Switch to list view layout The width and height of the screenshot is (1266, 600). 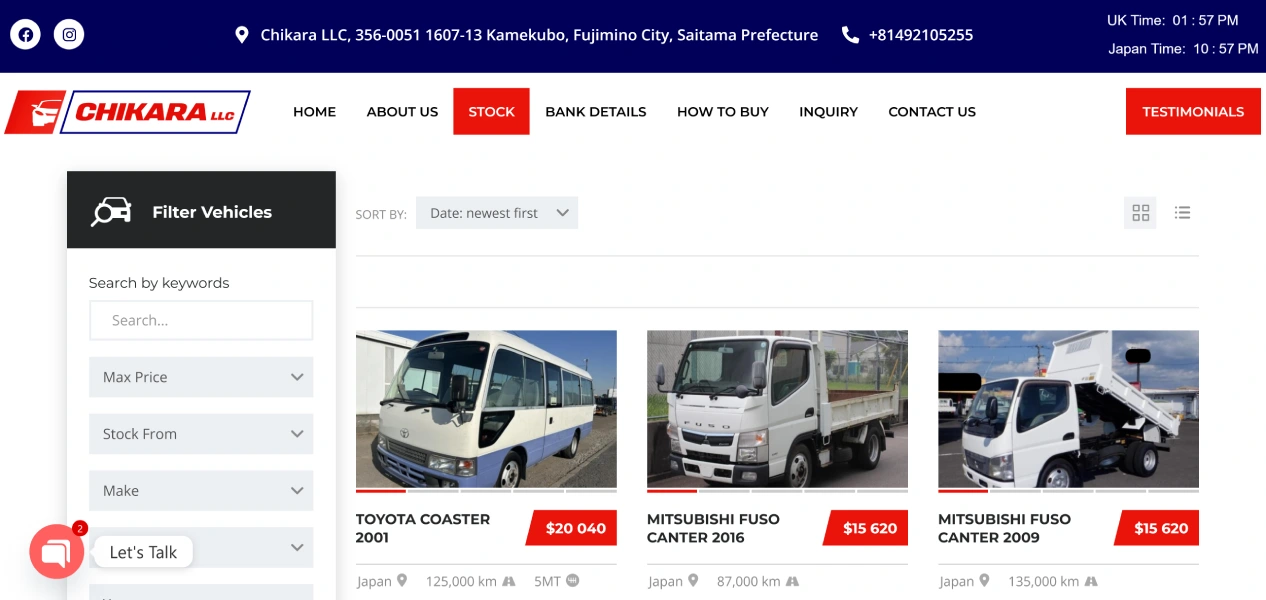click(x=1182, y=212)
